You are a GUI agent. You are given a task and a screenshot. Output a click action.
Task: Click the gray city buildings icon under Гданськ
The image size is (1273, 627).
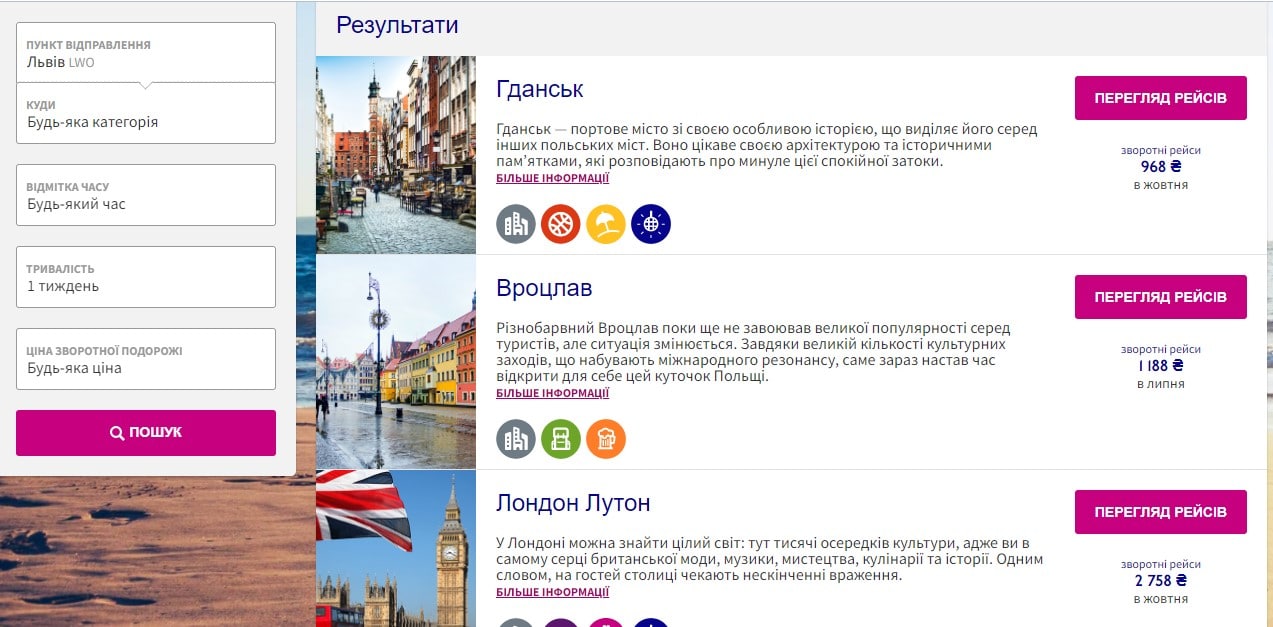516,225
